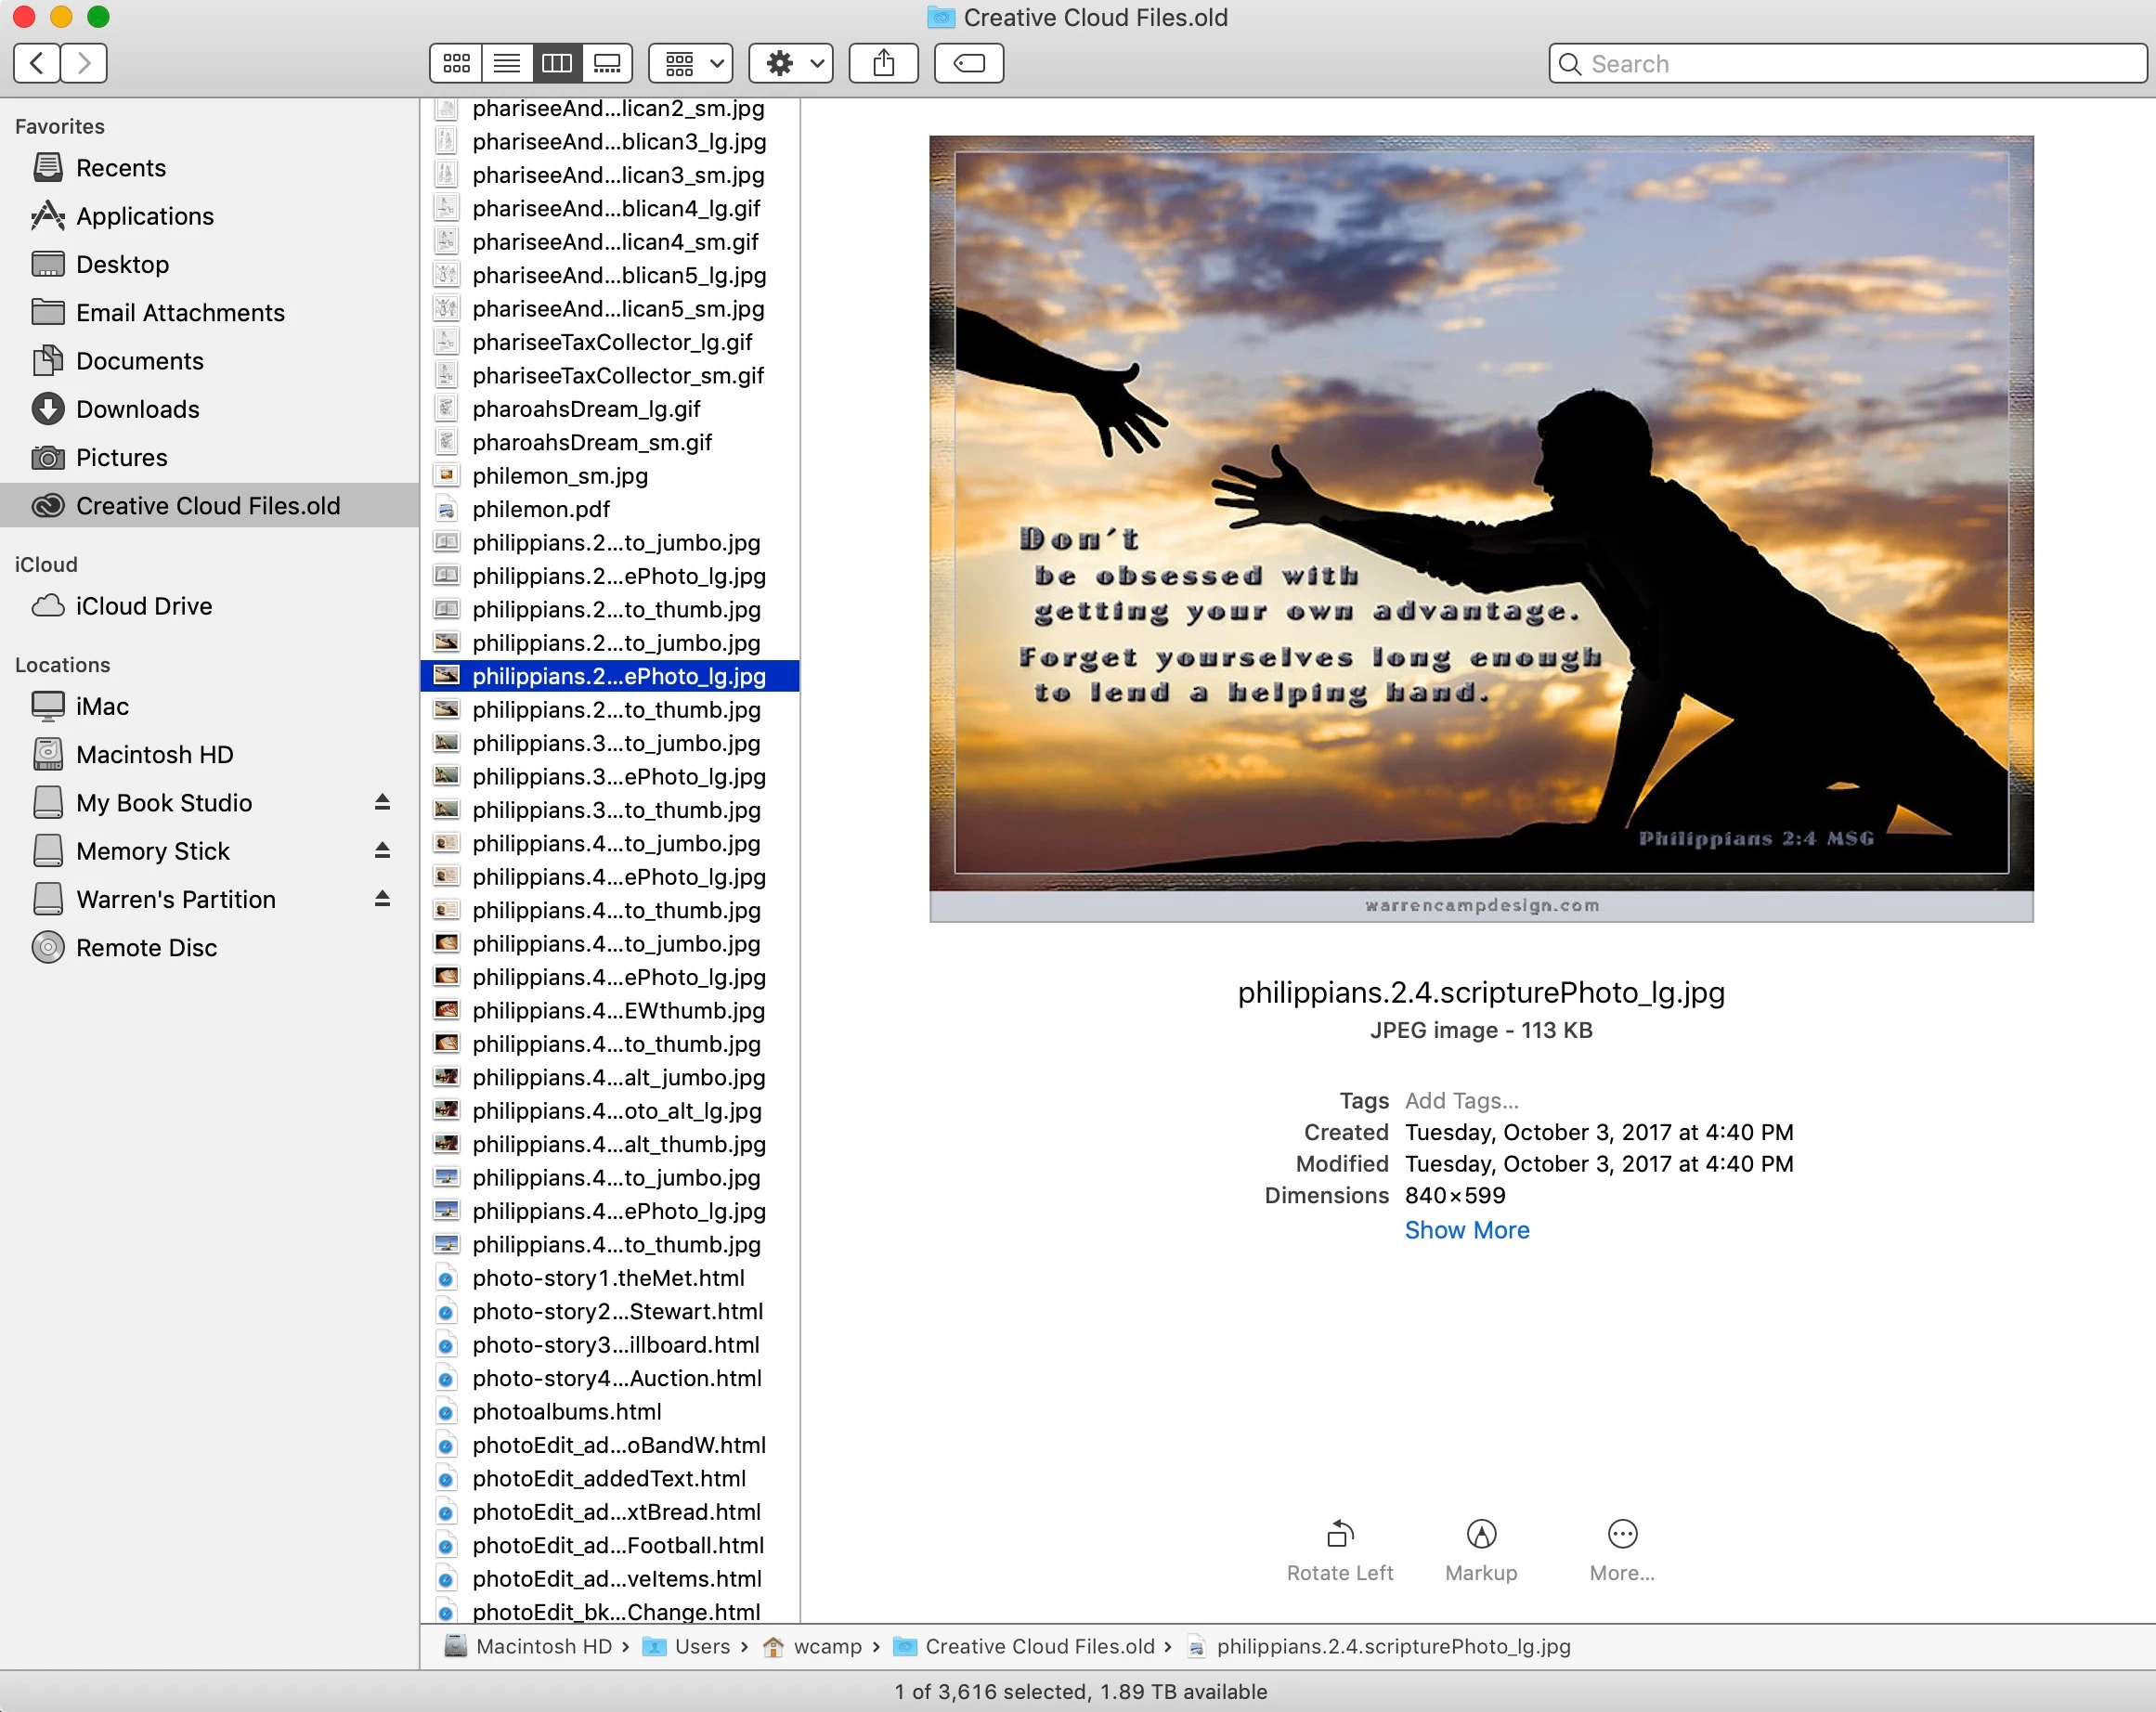Eject the Memory Stick volume

click(382, 850)
